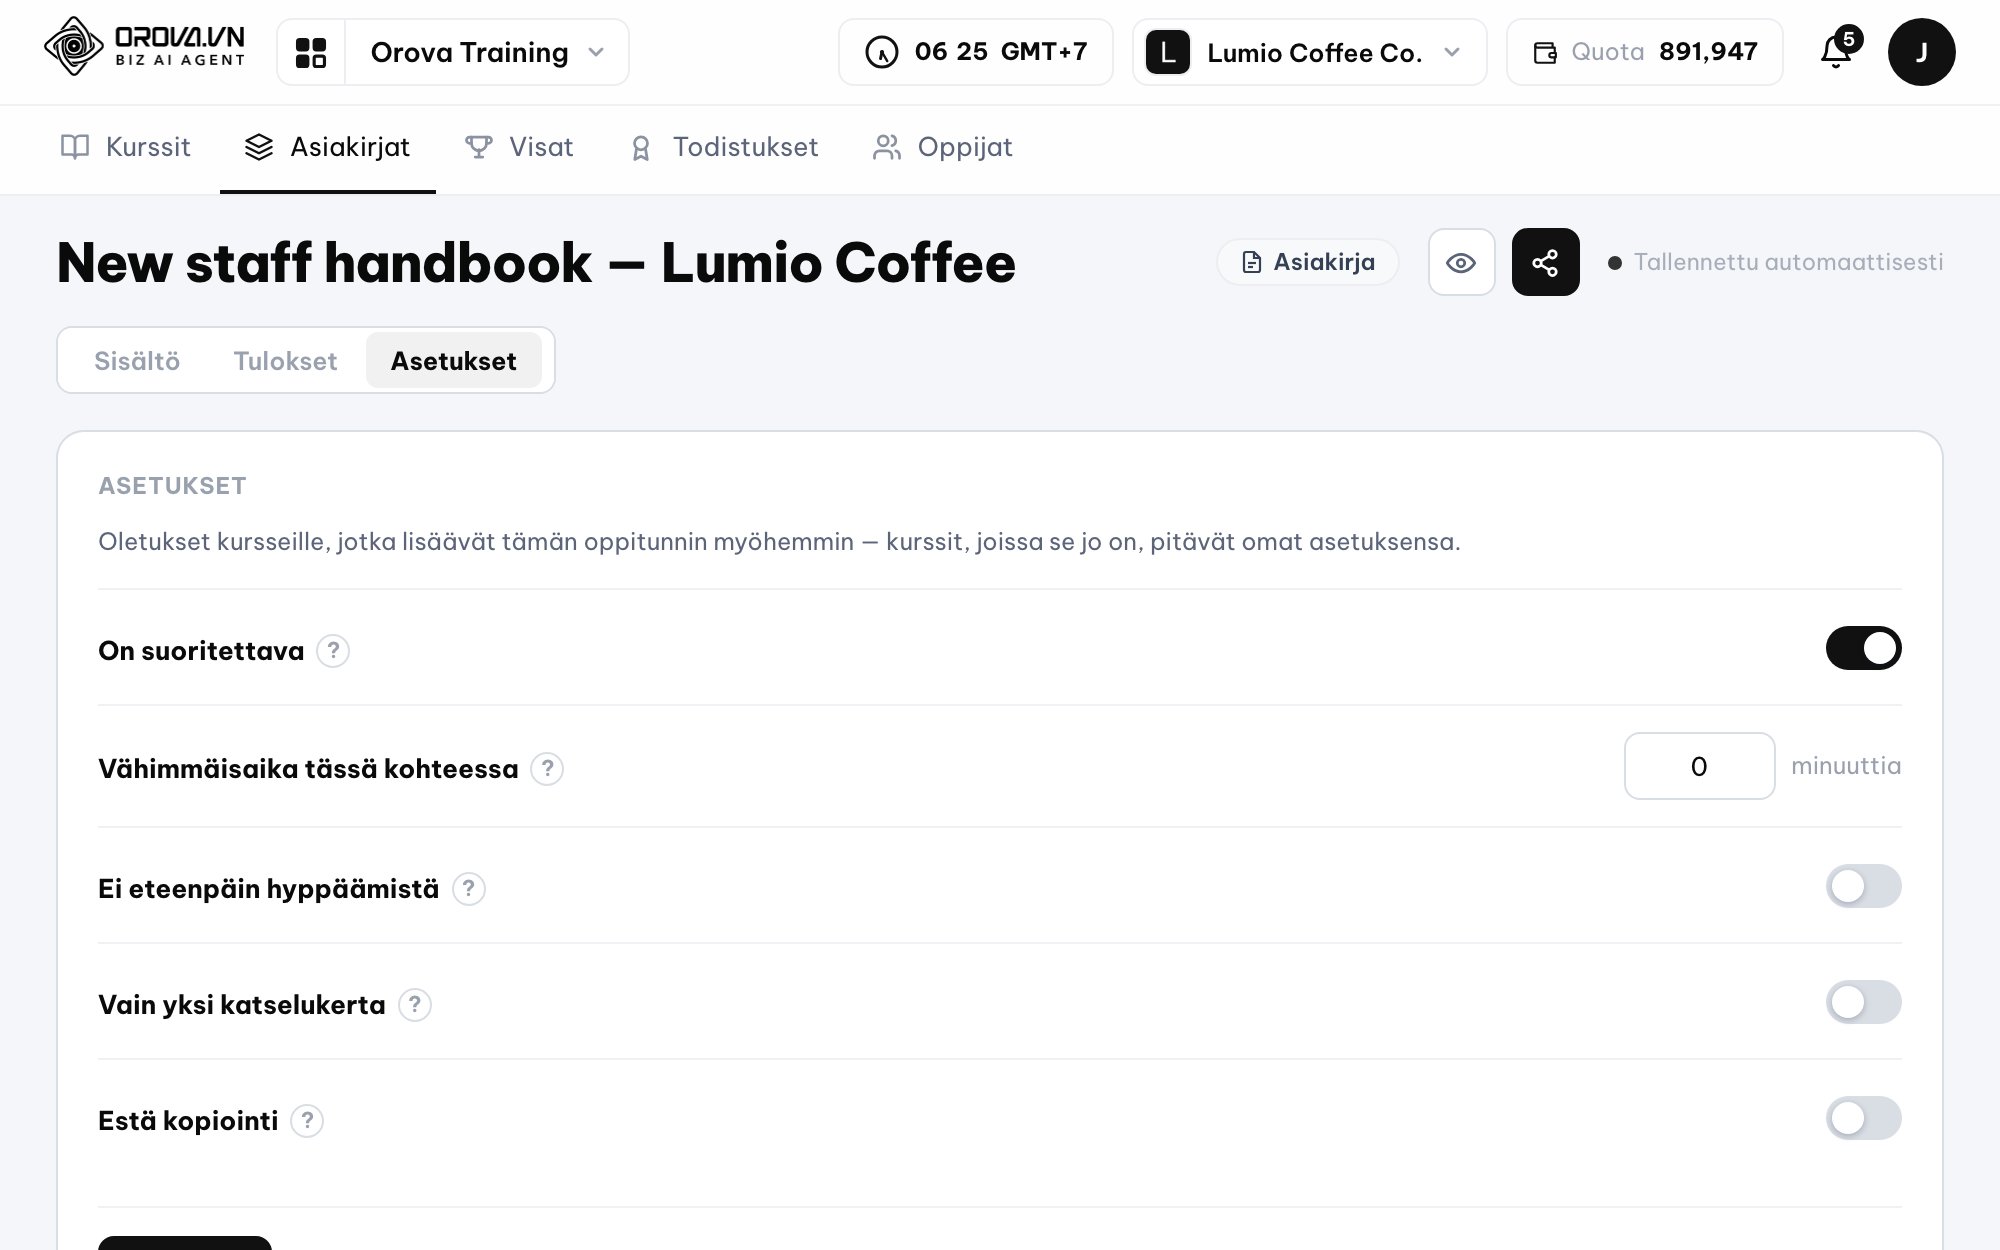
Task: Click the minimum minutes input field
Action: click(1699, 766)
